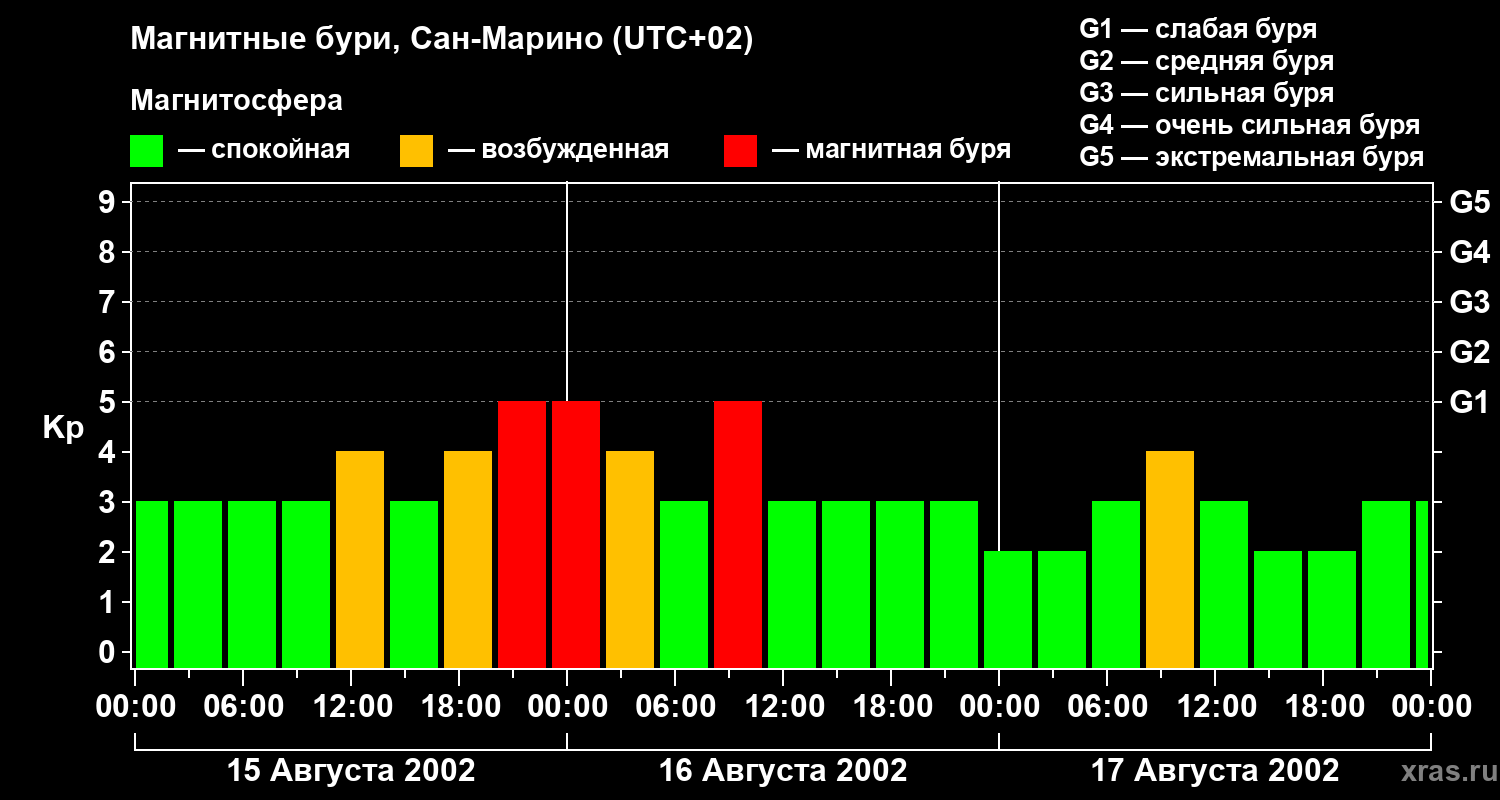Click the 16 Августа red bar before 12:00
The height and width of the screenshot is (800, 1500).
738,535
